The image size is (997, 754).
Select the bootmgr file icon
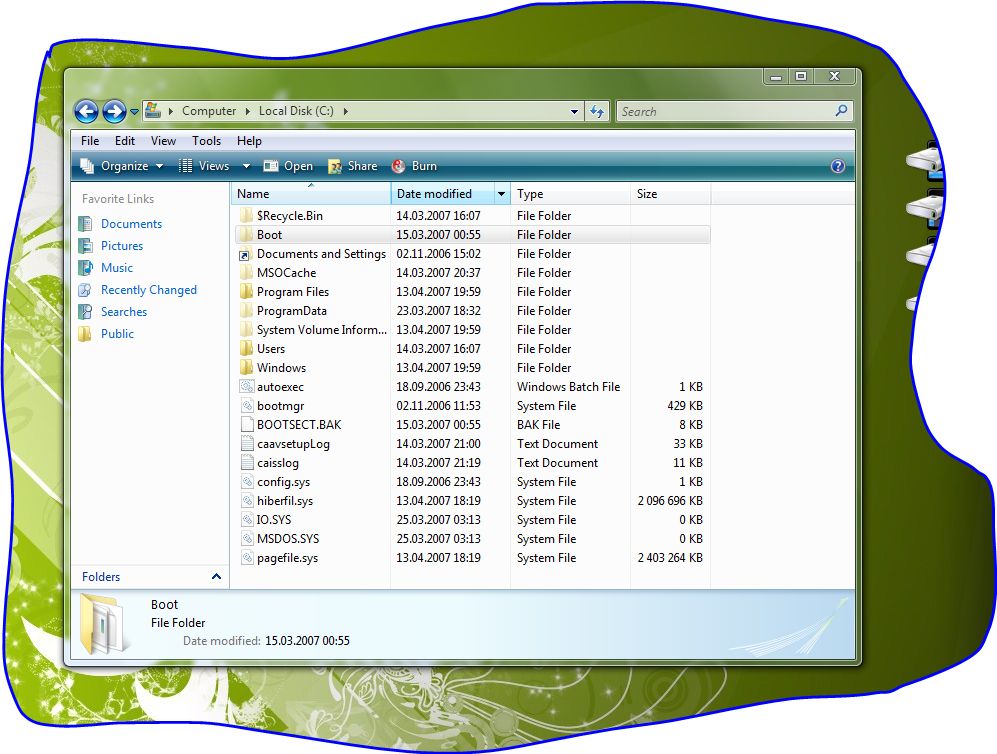tap(247, 406)
